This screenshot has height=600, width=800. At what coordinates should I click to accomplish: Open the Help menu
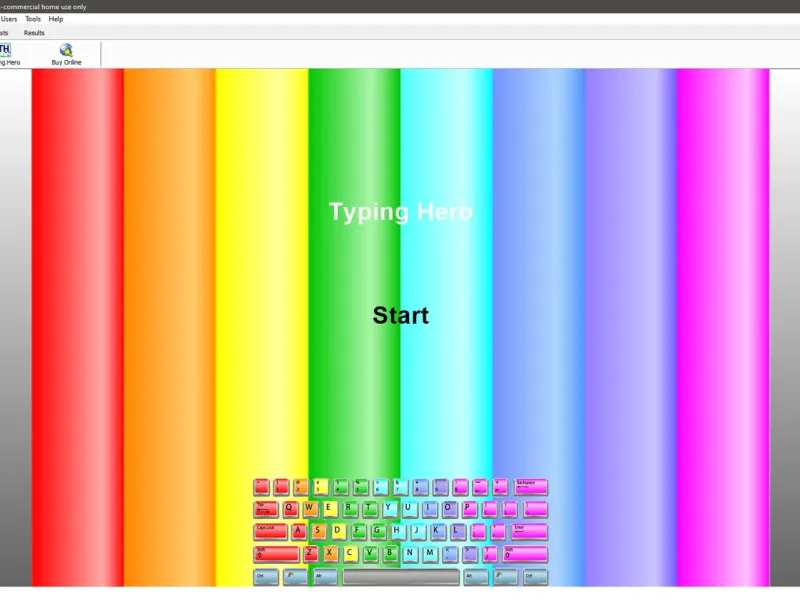pyautogui.click(x=56, y=19)
